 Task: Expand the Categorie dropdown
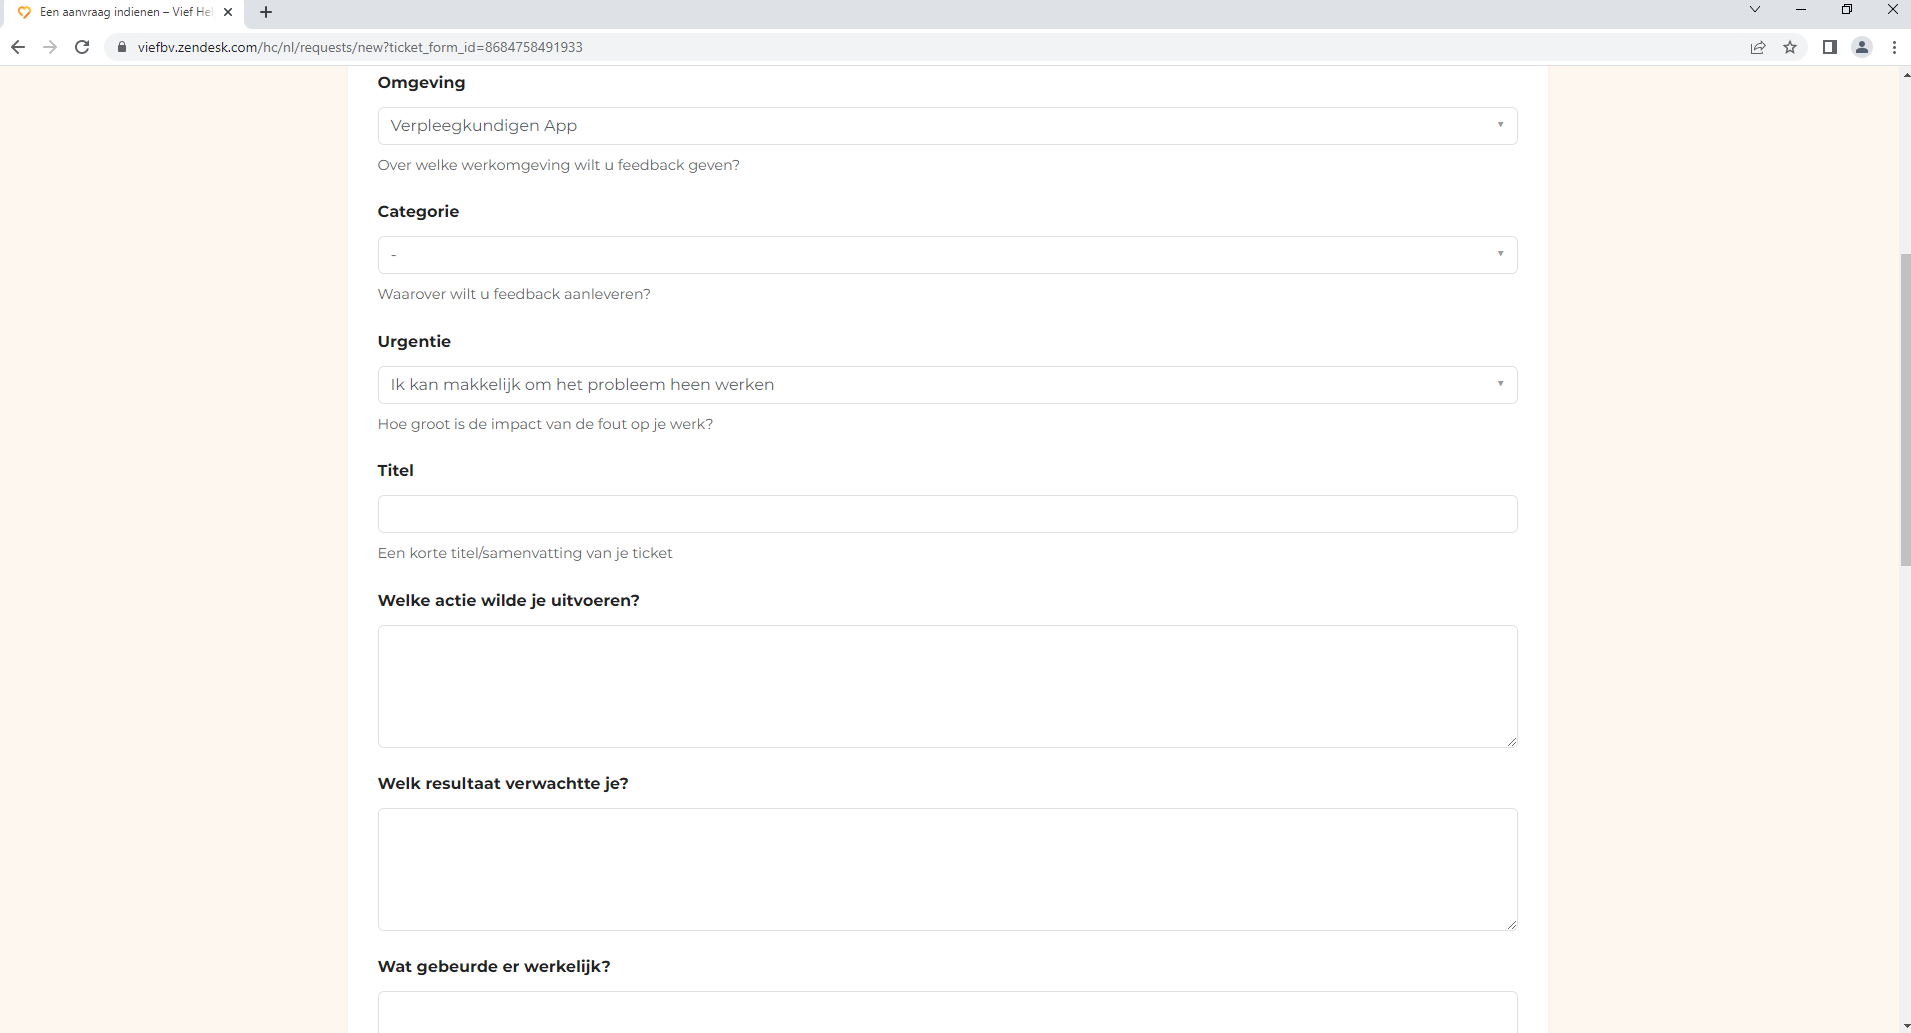click(946, 255)
